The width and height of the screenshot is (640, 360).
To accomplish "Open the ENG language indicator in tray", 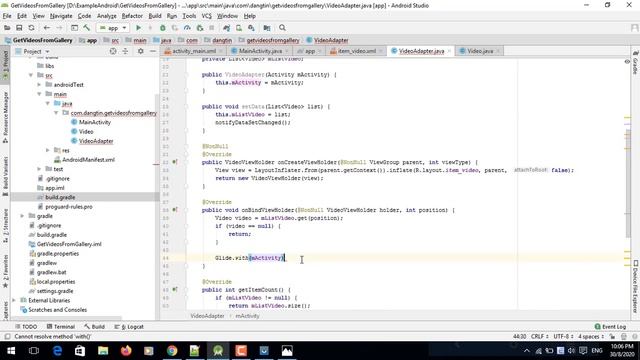I will (597, 351).
